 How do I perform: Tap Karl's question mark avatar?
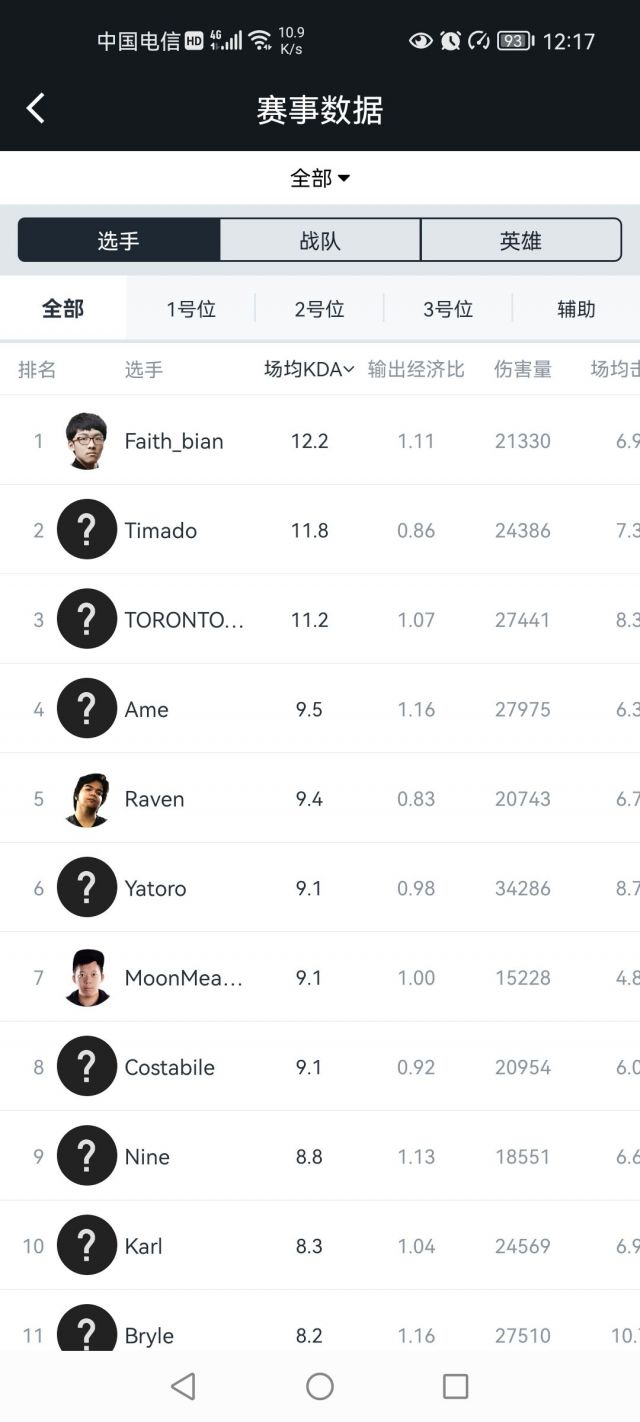[x=87, y=1246]
